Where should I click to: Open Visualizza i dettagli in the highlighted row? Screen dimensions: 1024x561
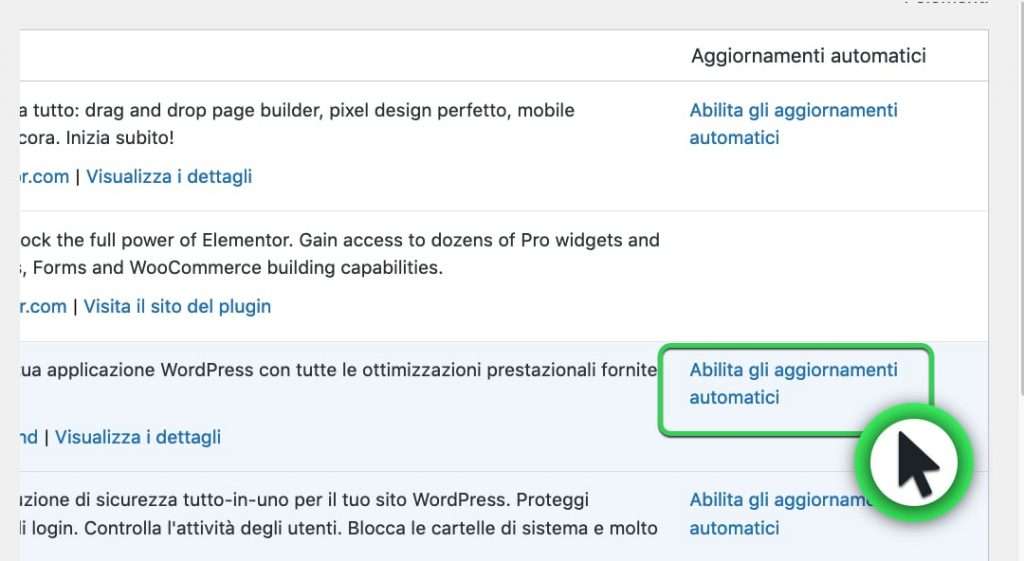point(138,437)
